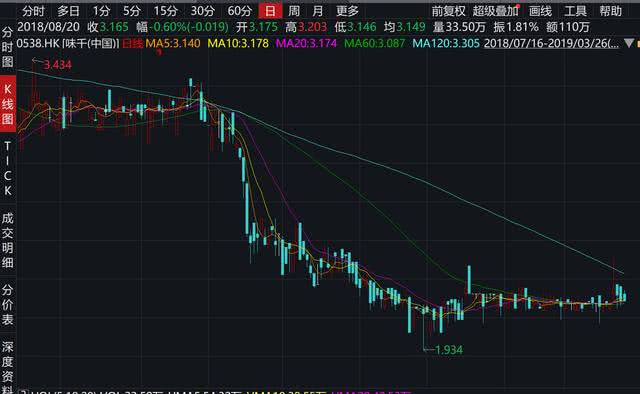Click the MA20:3.174 indicator label

pyautogui.click(x=306, y=43)
